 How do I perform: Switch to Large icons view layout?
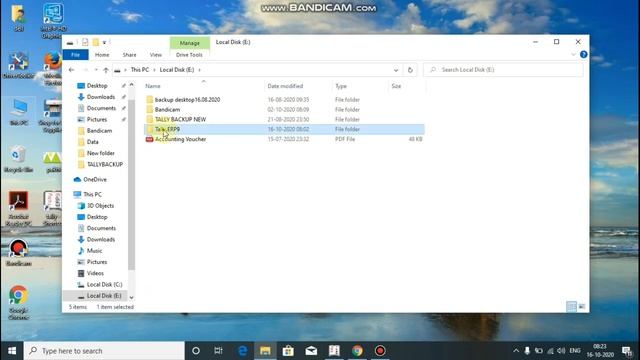[x=582, y=307]
